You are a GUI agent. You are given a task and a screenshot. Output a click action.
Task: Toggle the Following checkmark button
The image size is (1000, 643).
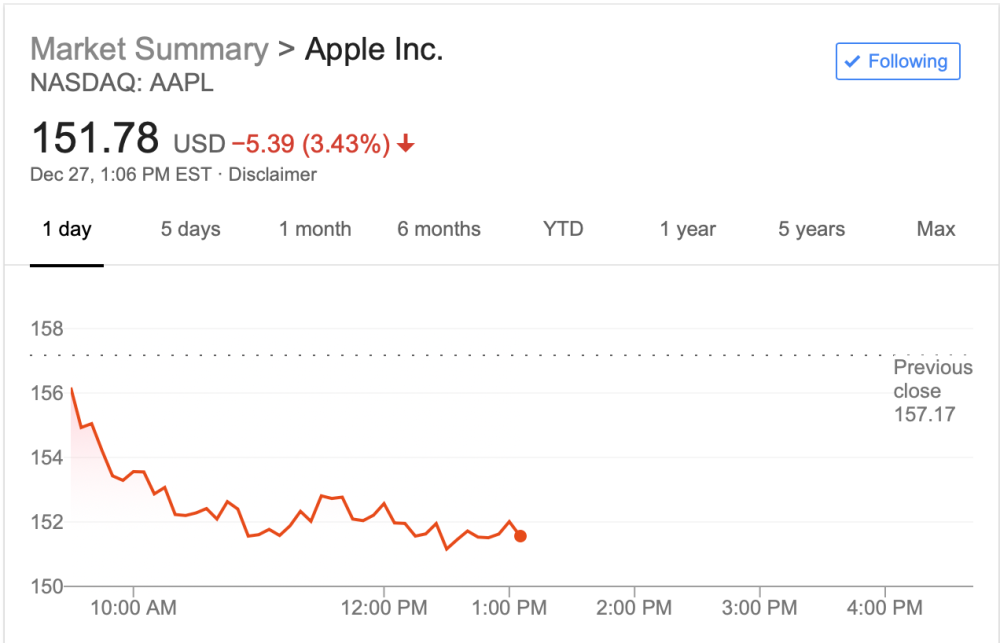pos(897,61)
